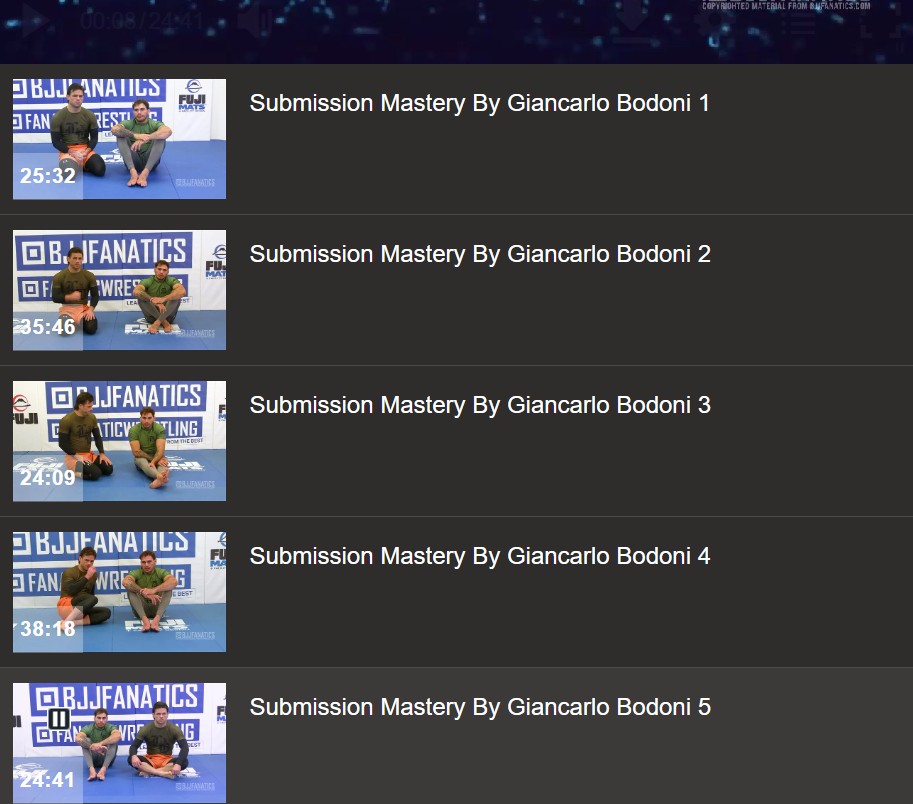Click the pause icon on video 5 thumbnail

coord(59,718)
